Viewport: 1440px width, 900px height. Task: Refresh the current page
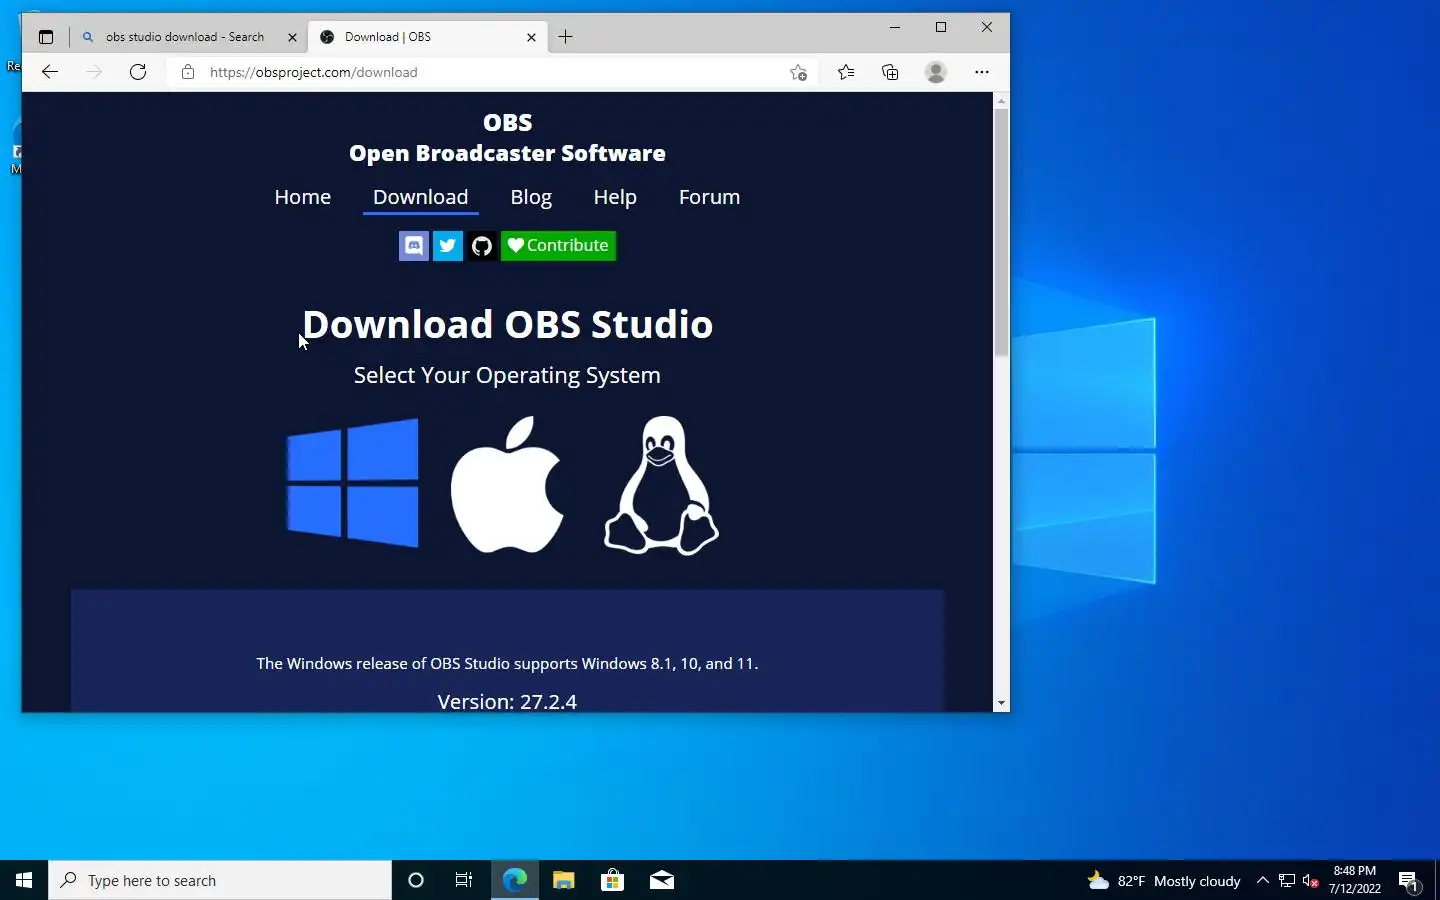138,72
